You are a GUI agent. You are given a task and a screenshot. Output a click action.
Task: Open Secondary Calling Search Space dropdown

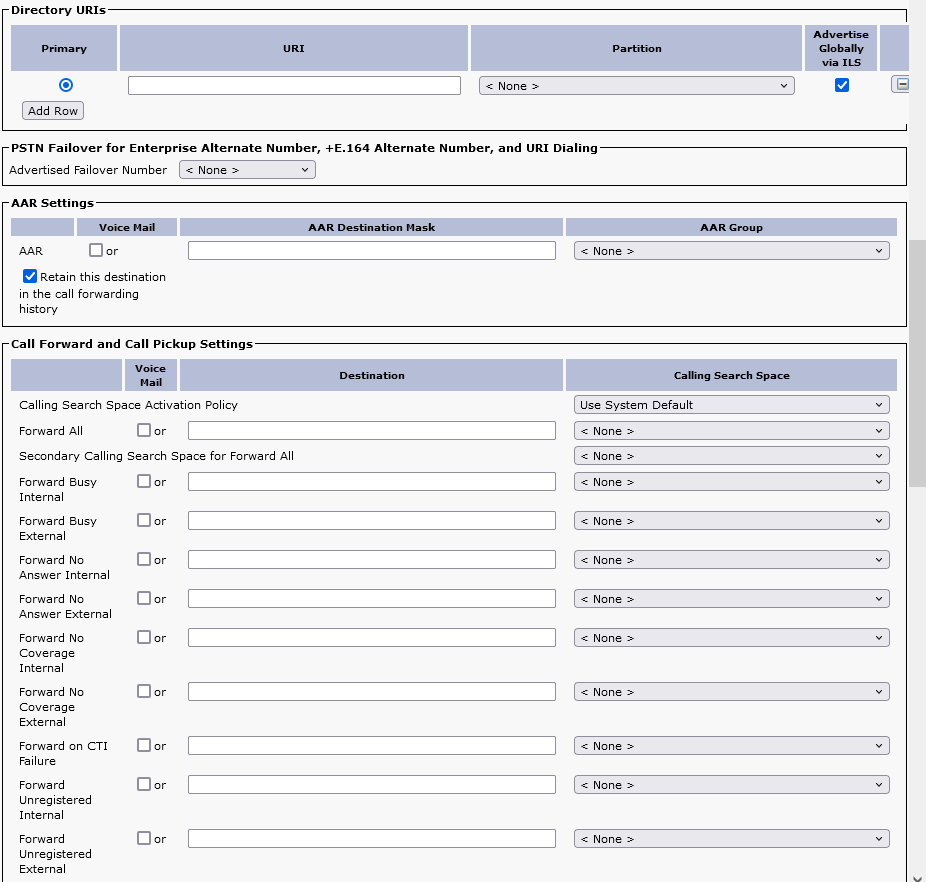coord(731,456)
